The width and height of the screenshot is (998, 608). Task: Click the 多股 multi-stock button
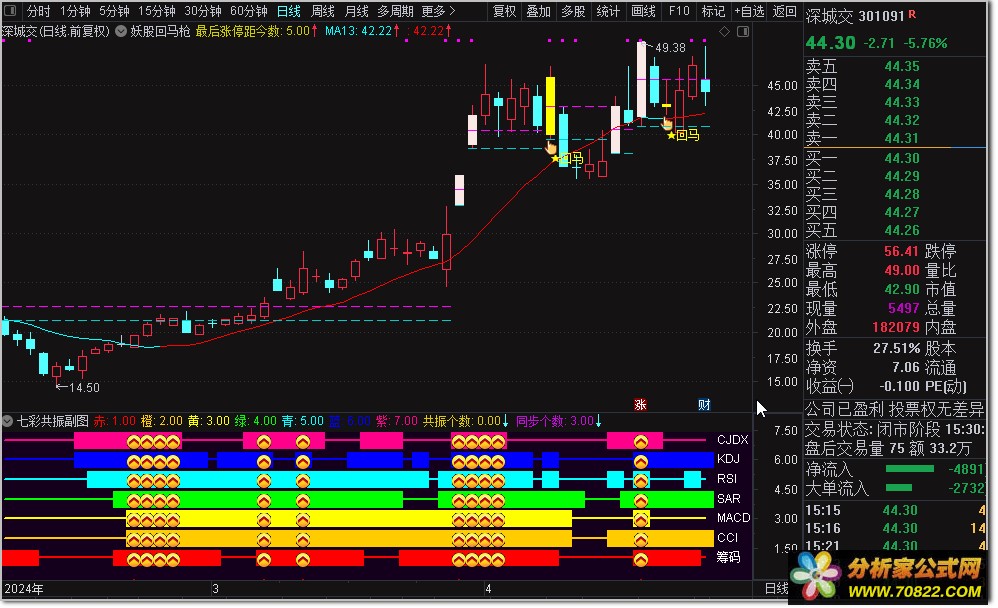[x=573, y=11]
